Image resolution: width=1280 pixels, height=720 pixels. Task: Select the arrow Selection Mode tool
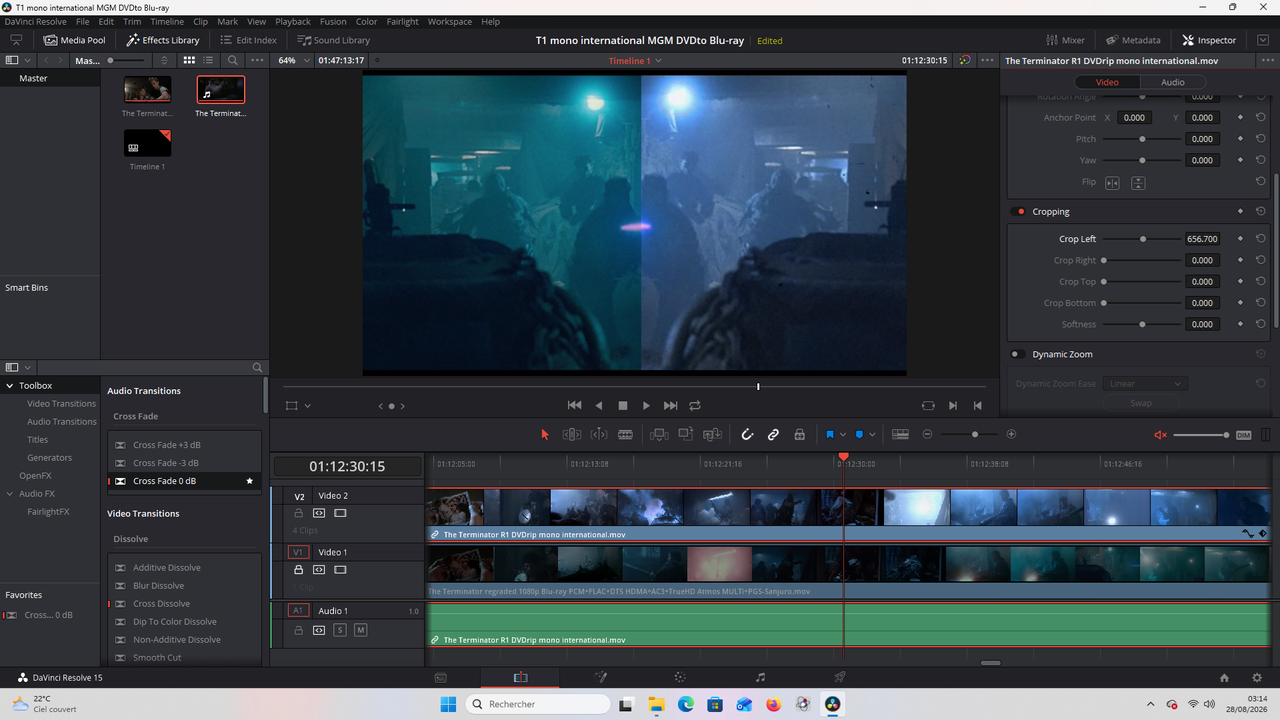[x=545, y=434]
